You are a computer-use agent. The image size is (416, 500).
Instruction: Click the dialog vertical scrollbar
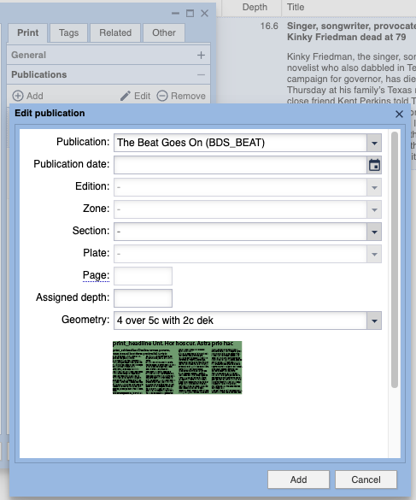tap(395, 260)
